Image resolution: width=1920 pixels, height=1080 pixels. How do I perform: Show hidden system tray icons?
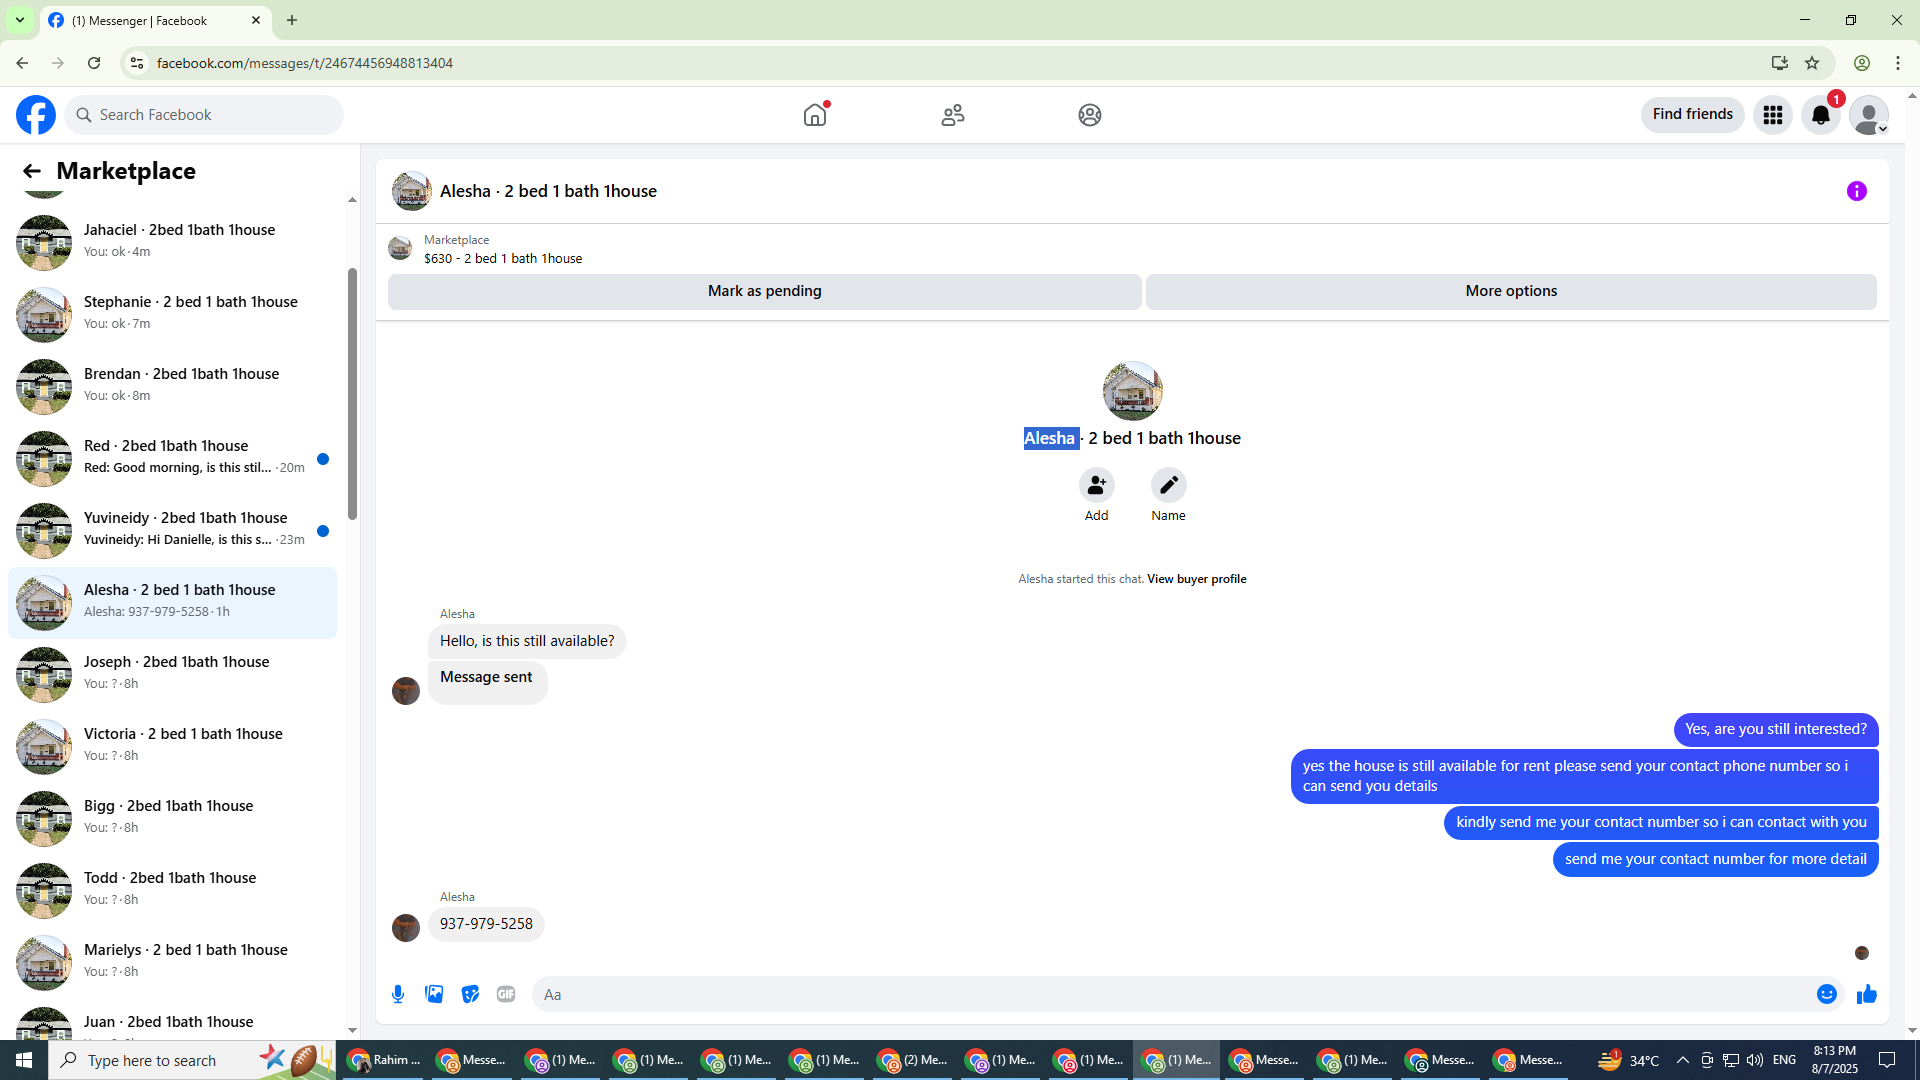(x=1683, y=1060)
